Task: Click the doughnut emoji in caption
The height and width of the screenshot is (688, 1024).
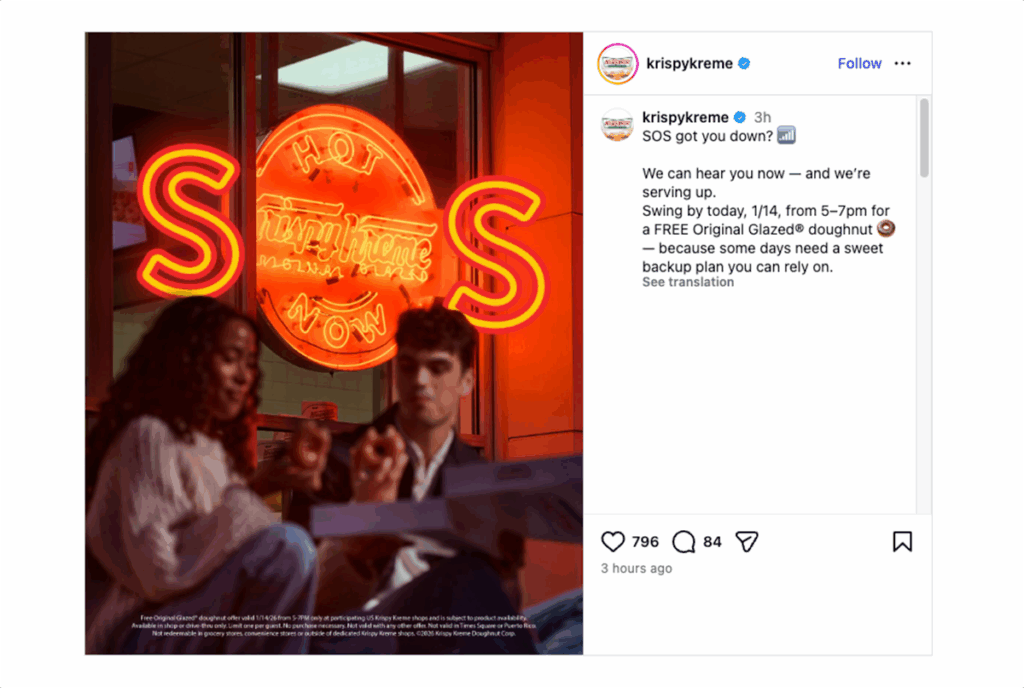Action: 886,229
